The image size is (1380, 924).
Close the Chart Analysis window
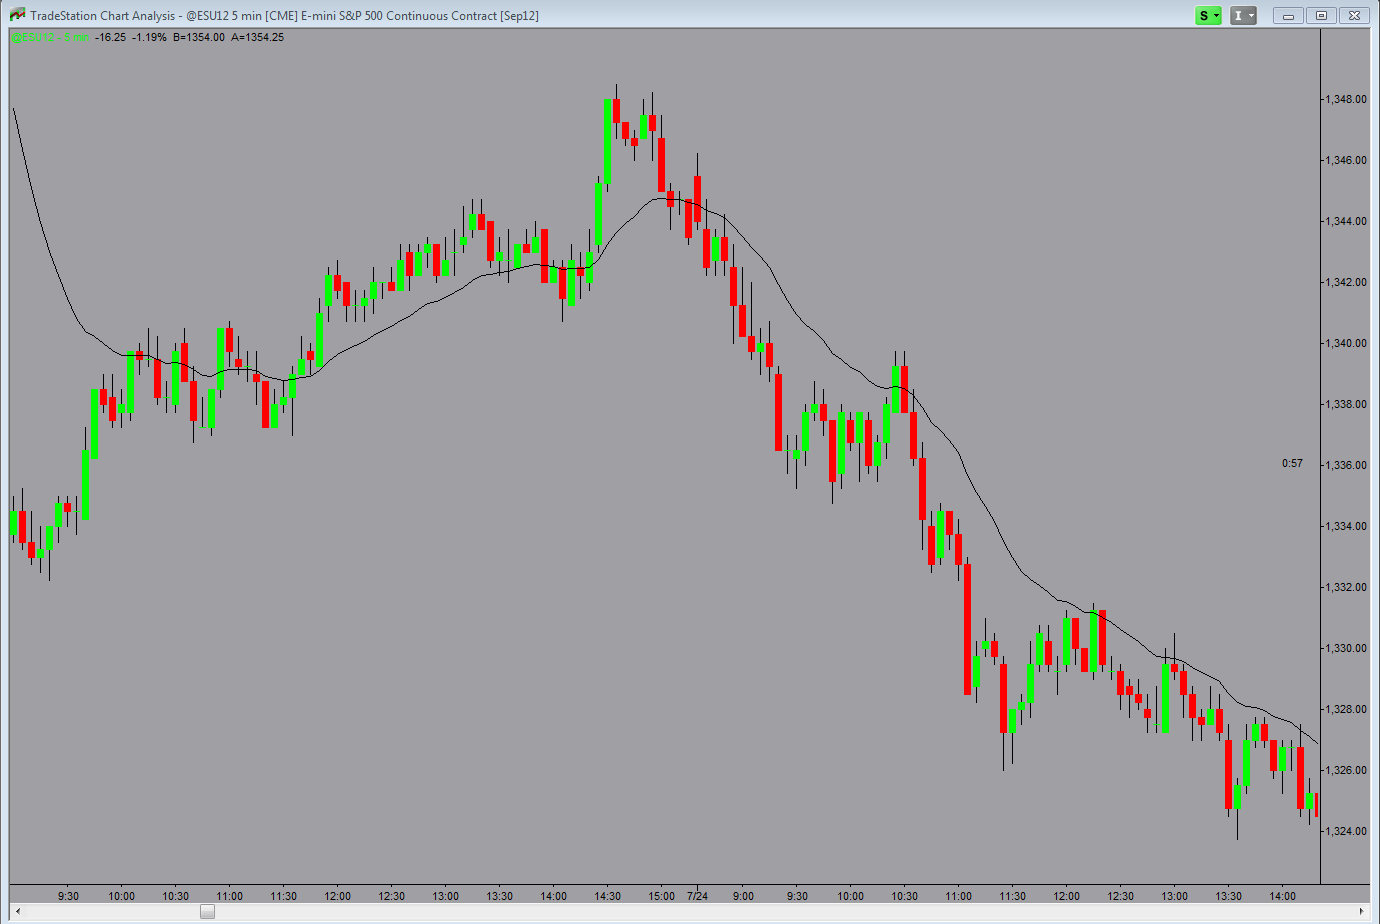click(x=1354, y=15)
